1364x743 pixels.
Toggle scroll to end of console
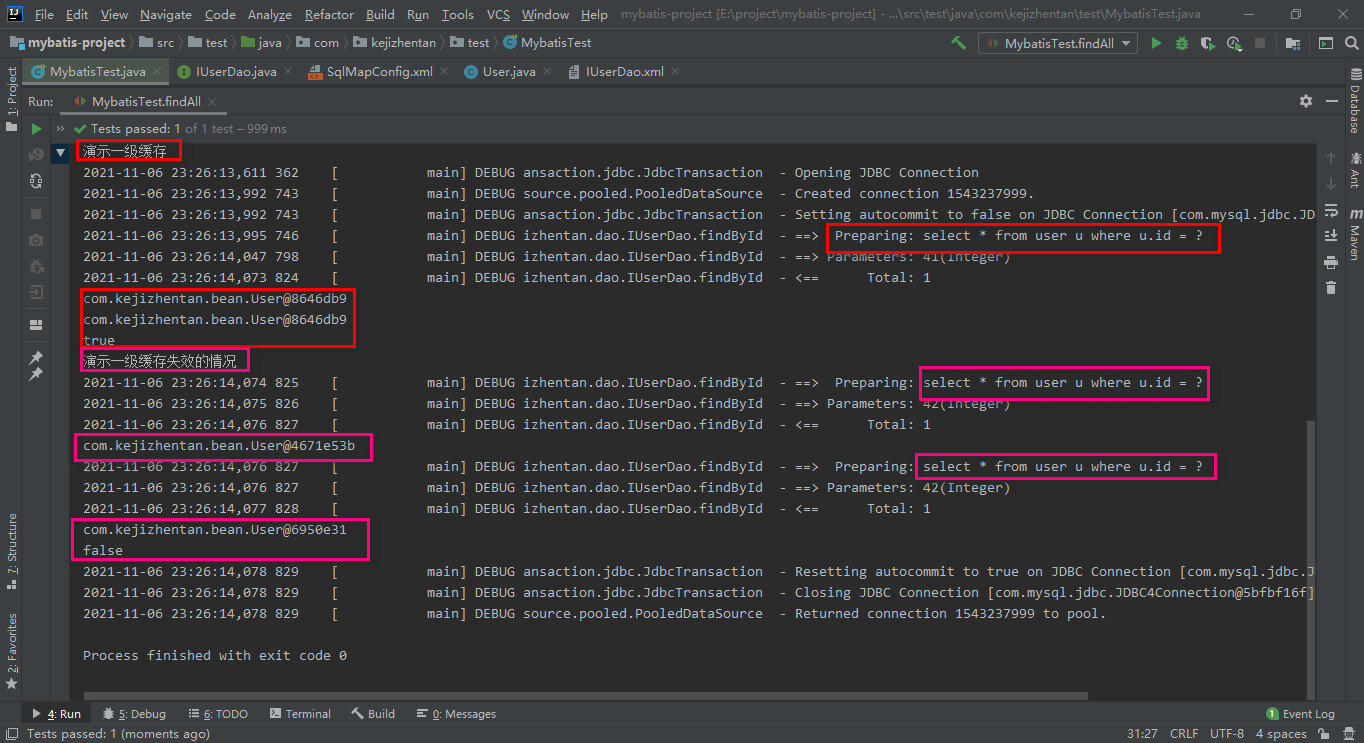(1330, 236)
